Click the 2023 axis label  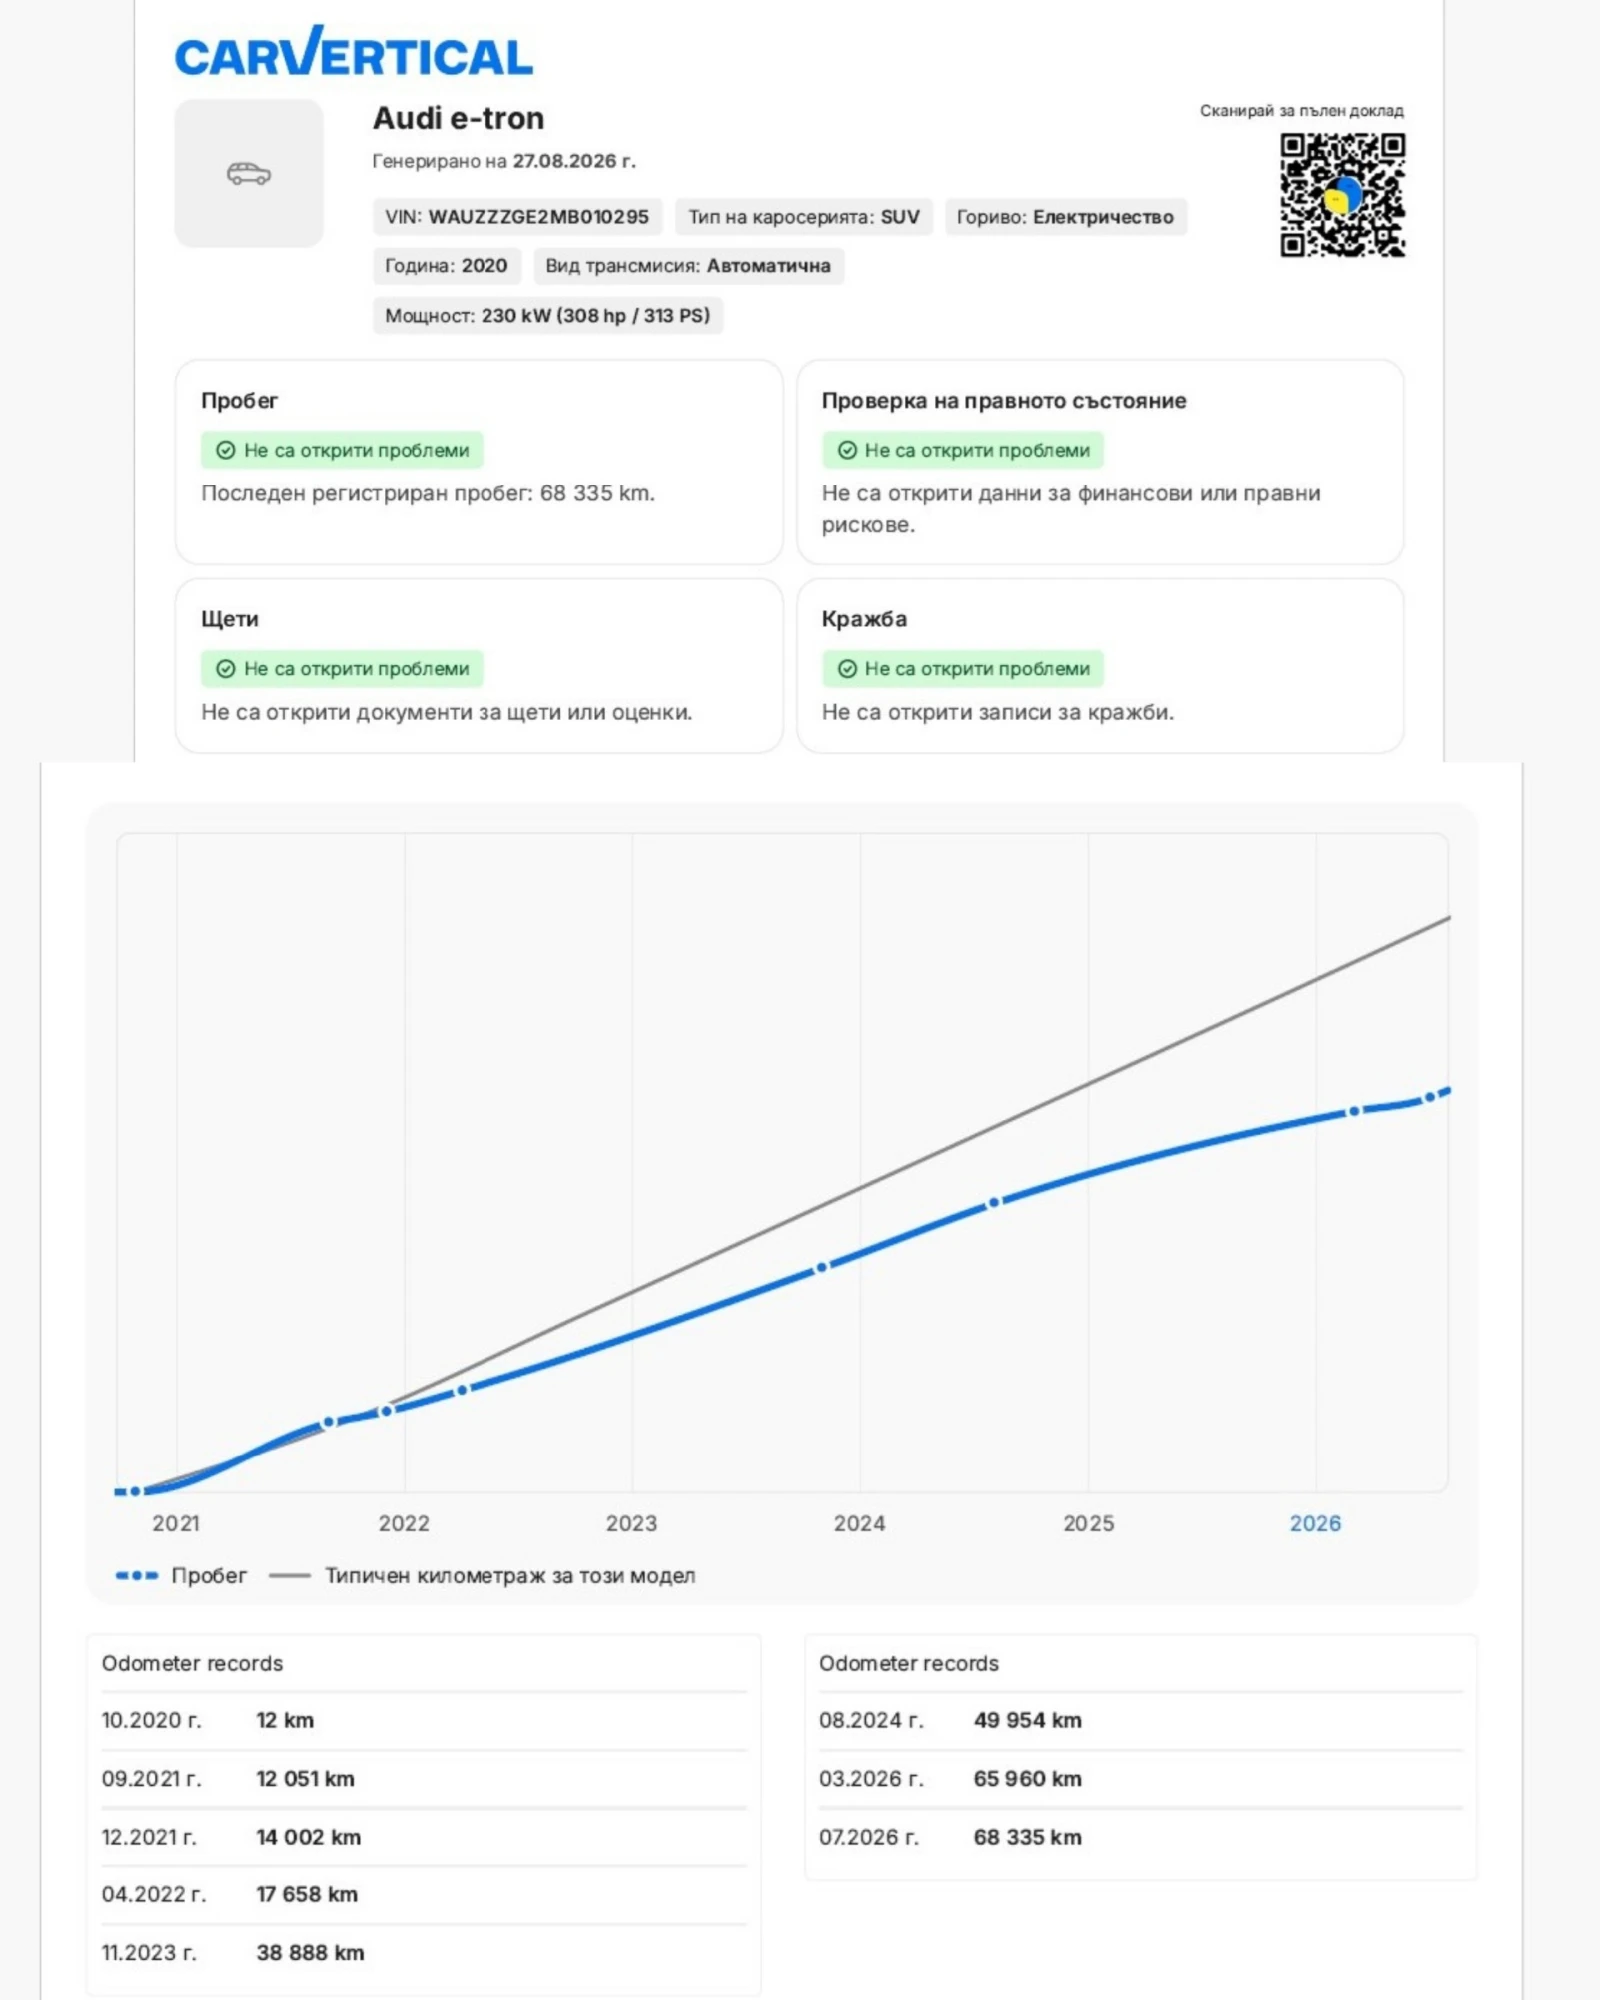632,1523
